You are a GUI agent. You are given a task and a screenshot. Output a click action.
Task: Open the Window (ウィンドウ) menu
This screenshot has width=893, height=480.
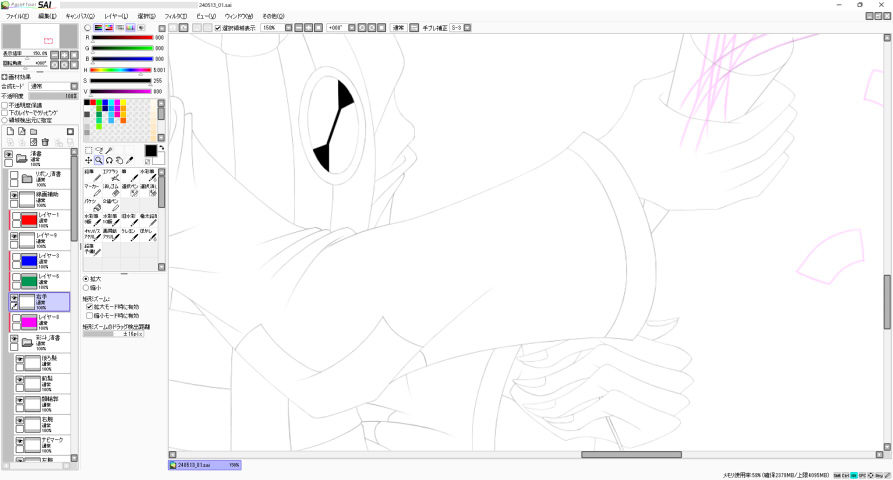coord(238,17)
